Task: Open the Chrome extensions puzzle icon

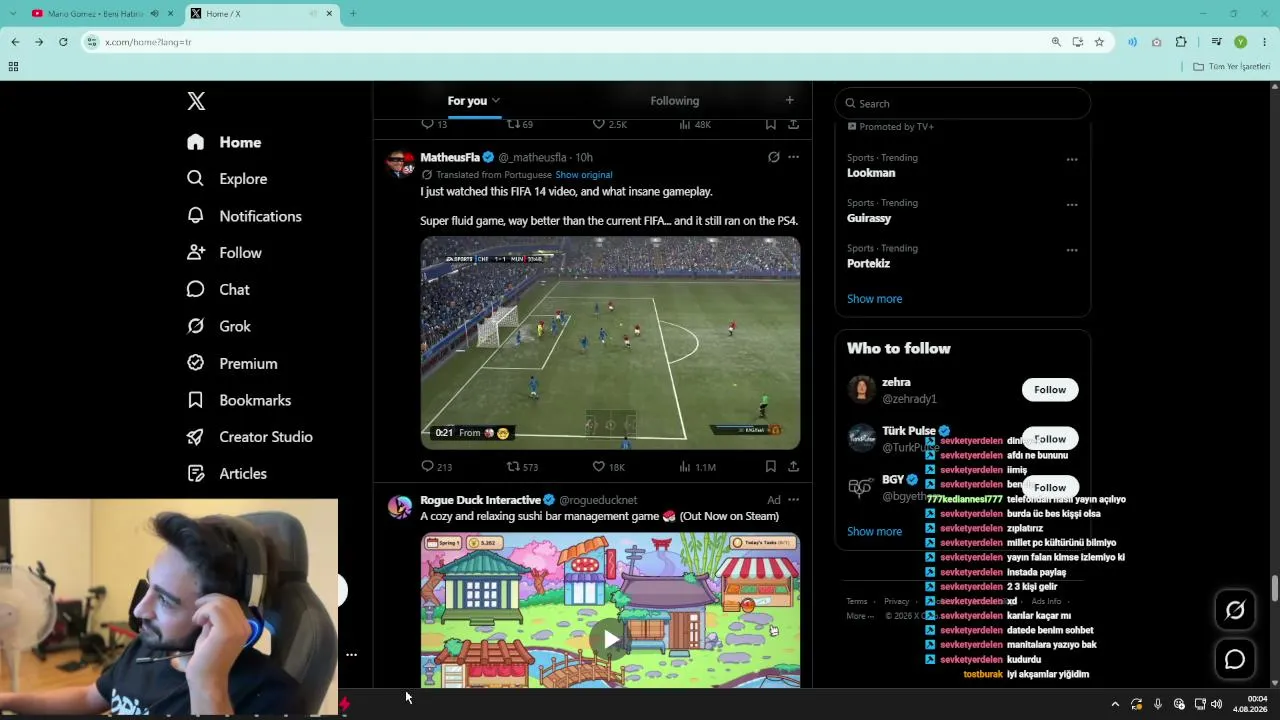Action: click(1181, 42)
